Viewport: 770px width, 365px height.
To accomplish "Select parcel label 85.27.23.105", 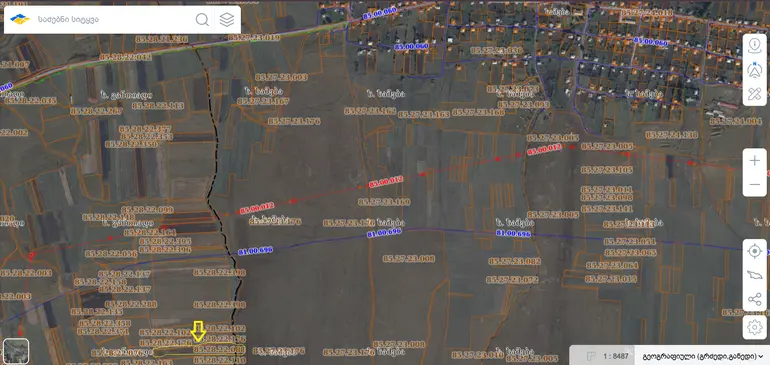I will pyautogui.click(x=607, y=170).
